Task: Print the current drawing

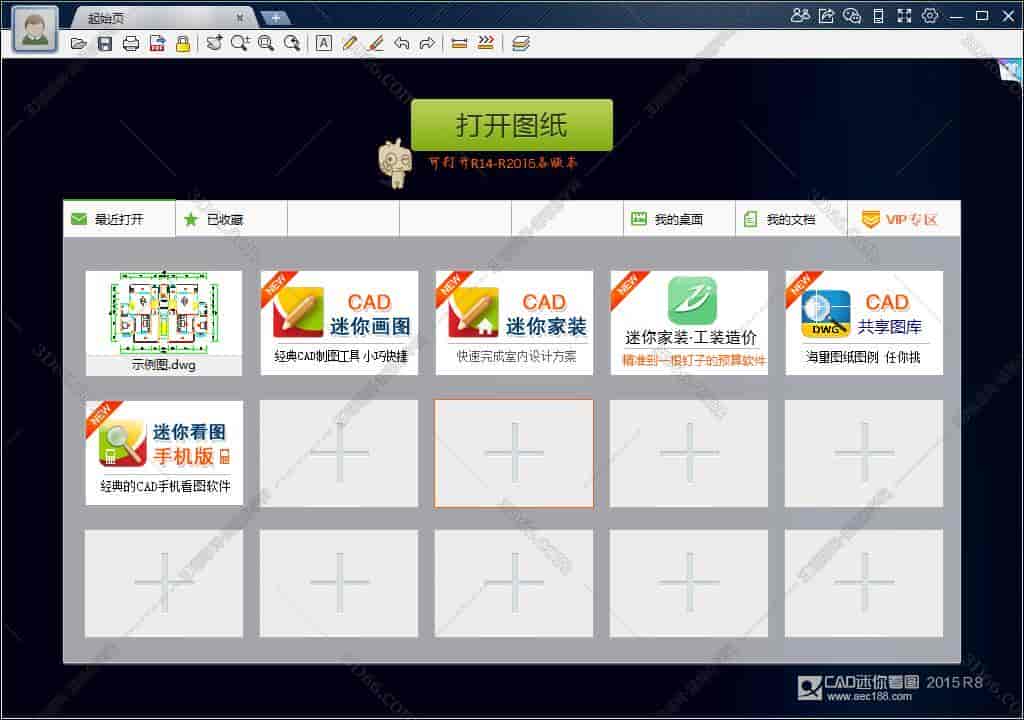Action: click(133, 43)
